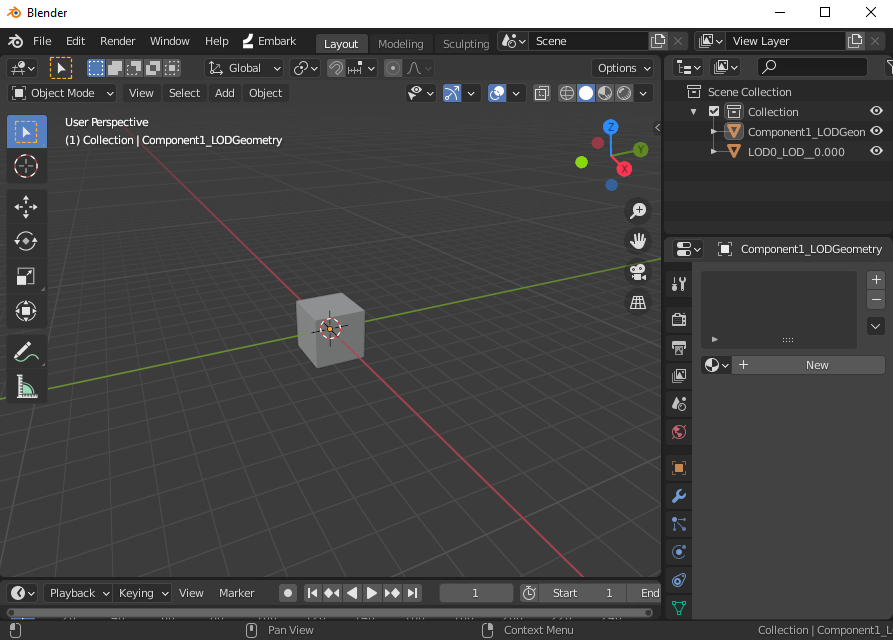The height and width of the screenshot is (640, 893).
Task: Open the Options popover
Action: pos(622,67)
